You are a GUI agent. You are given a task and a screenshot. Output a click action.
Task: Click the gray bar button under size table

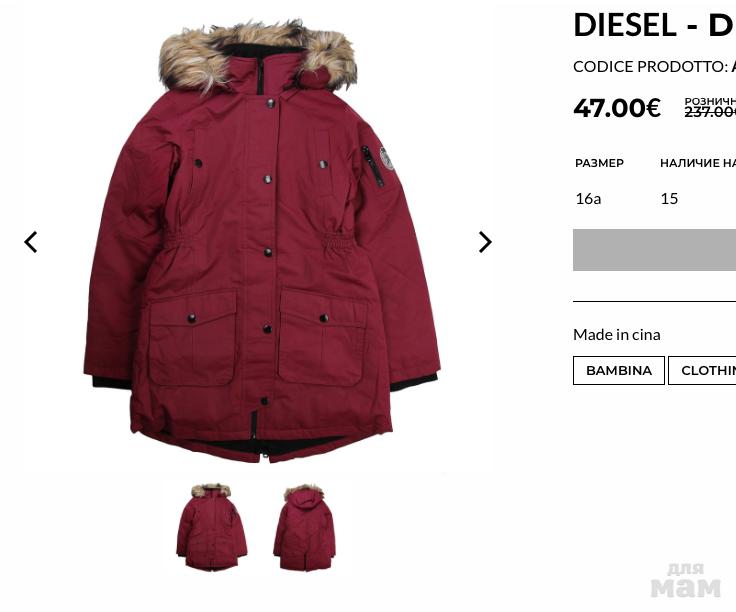[654, 250]
